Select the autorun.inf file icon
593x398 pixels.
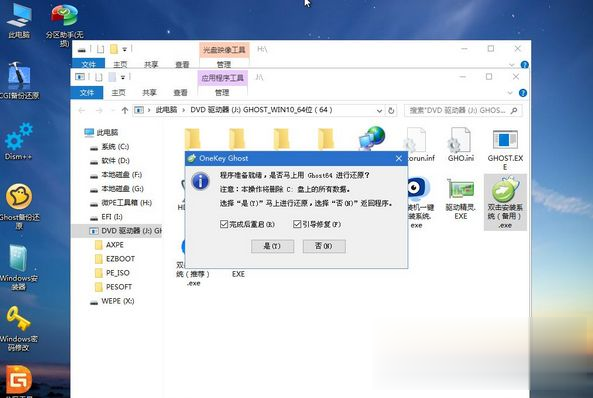417,145
